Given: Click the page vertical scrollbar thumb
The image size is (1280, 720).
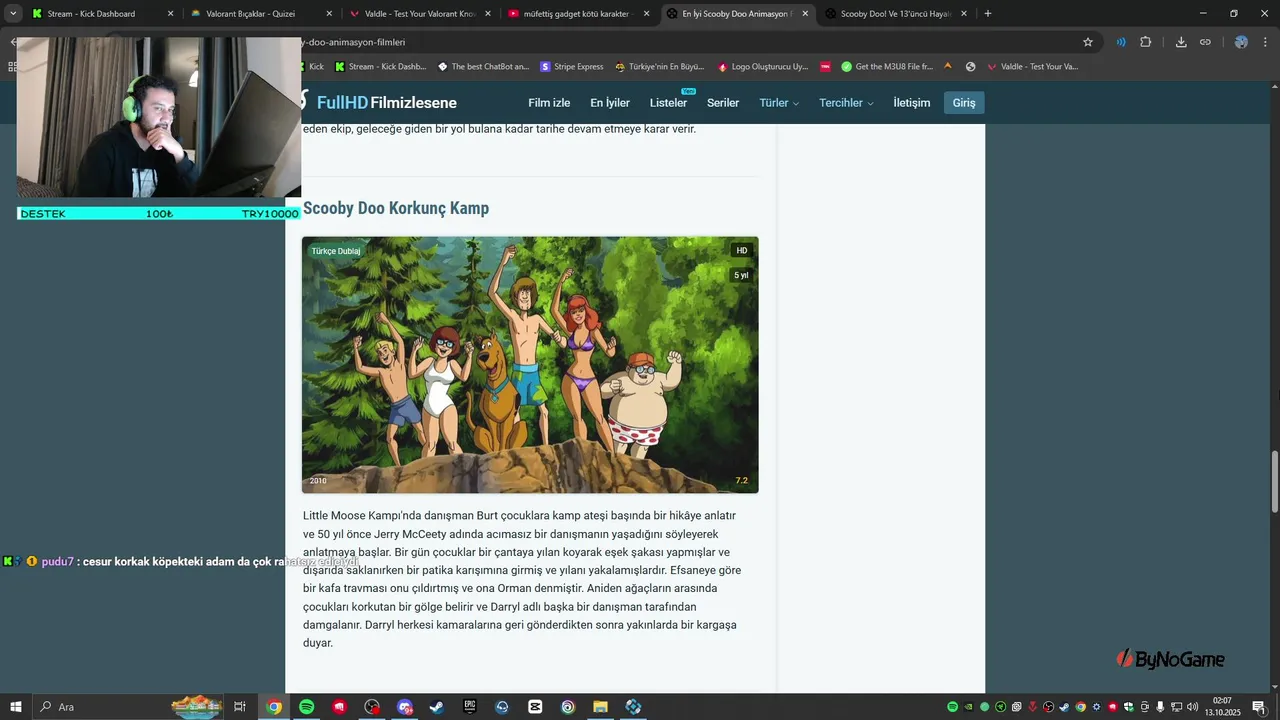Looking at the screenshot, I should pos(1274,480).
